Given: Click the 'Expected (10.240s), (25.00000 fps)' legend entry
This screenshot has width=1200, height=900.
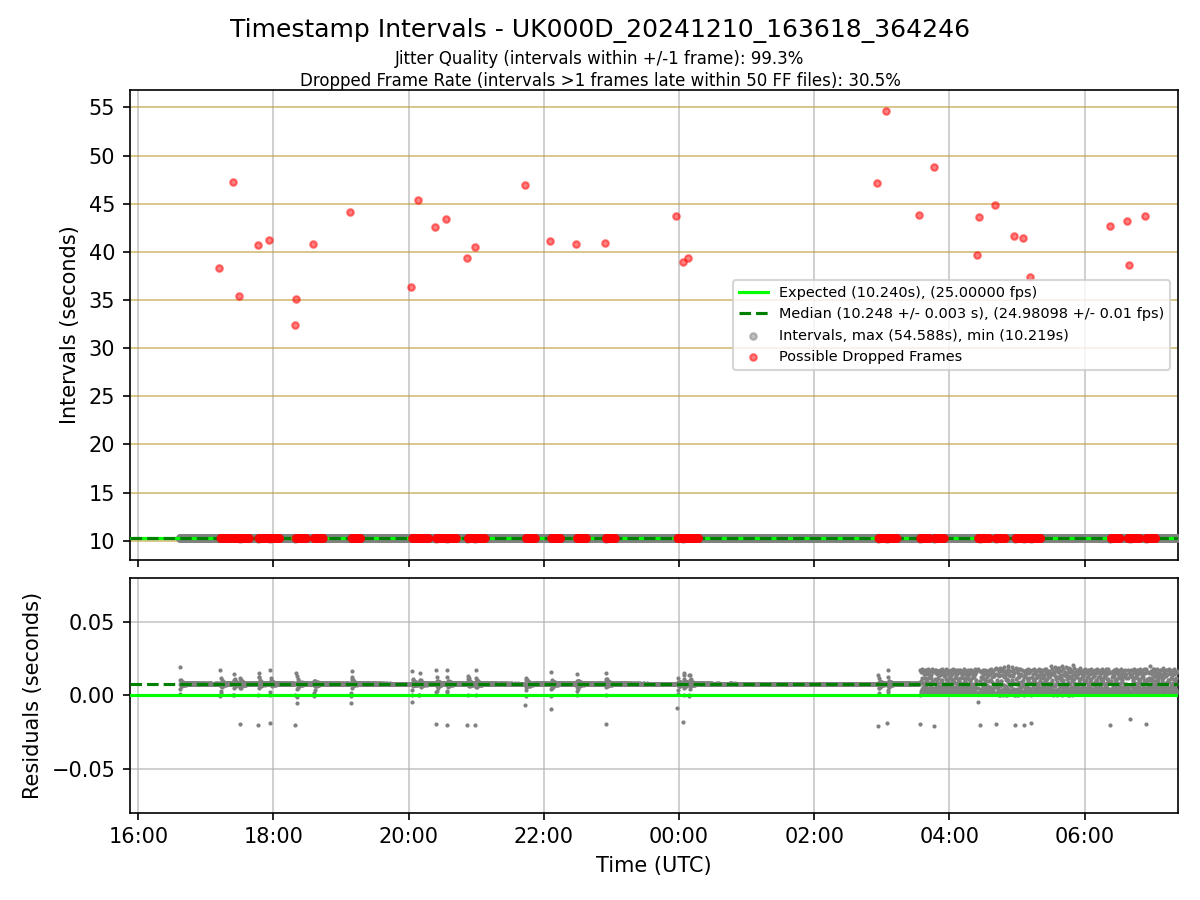Looking at the screenshot, I should point(908,293).
